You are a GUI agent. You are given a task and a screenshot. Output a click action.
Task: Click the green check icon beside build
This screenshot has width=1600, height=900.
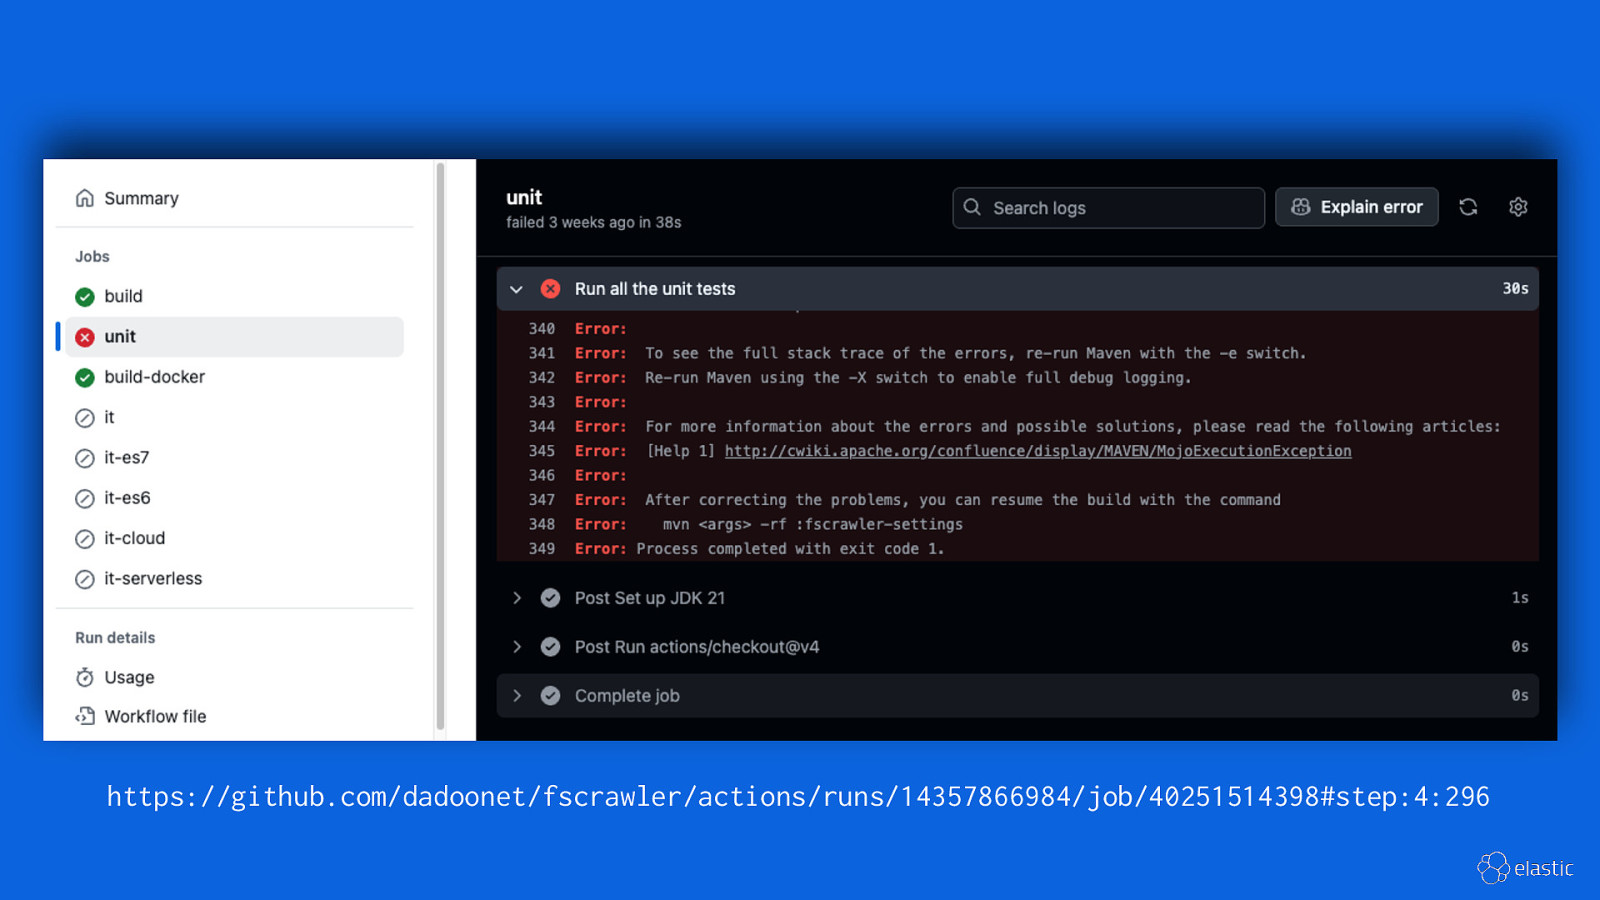(85, 297)
